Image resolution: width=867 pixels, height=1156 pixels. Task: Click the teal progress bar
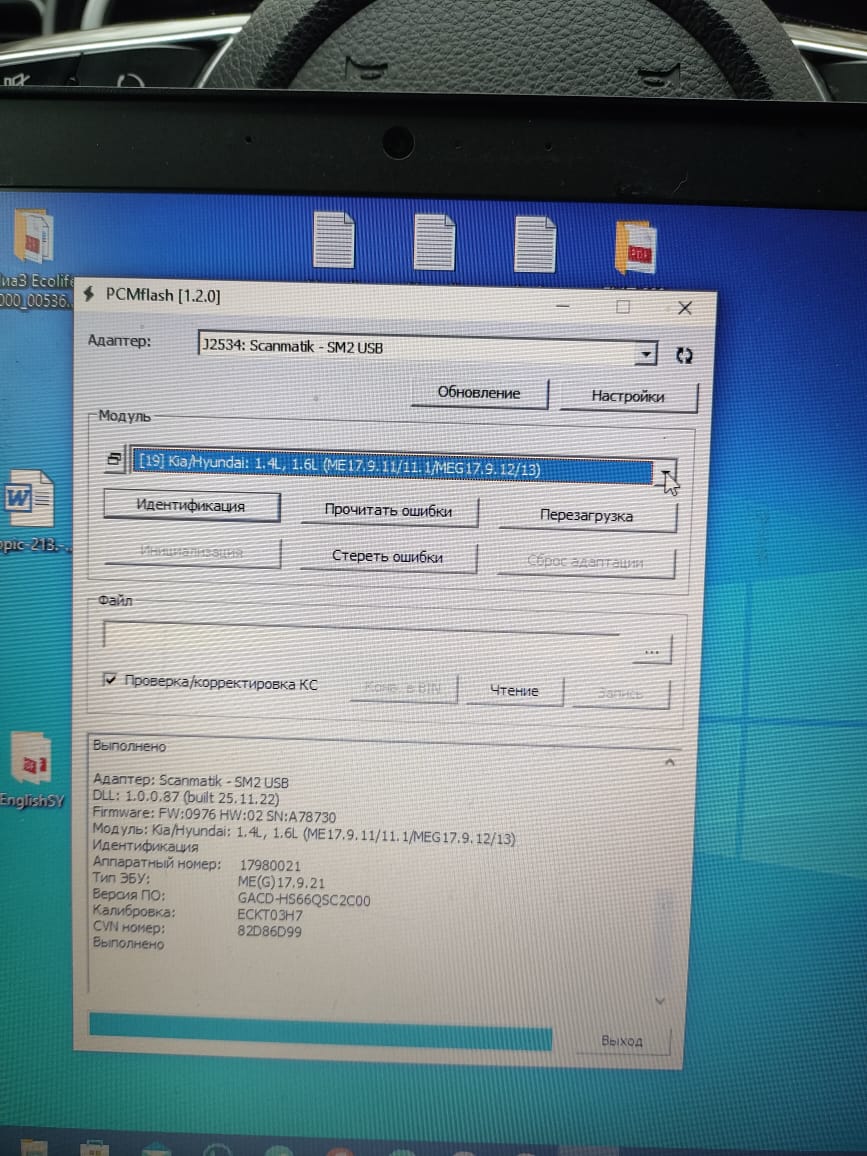[x=320, y=1031]
